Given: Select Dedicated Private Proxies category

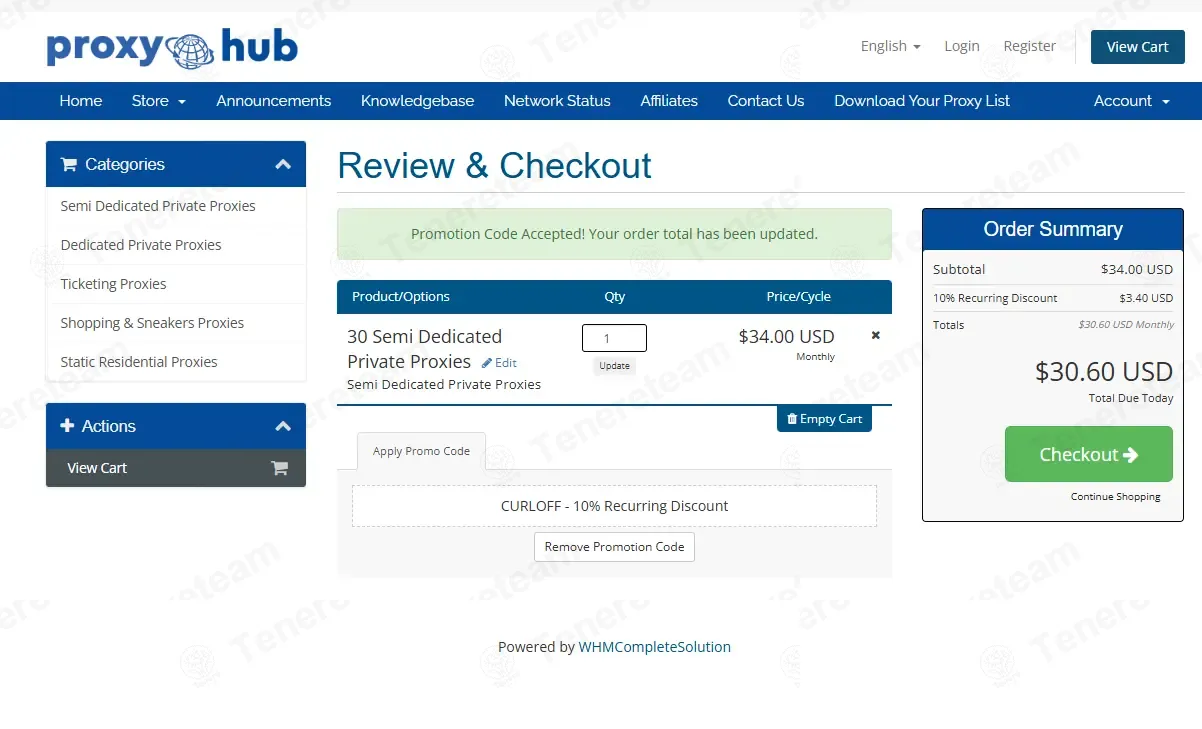Looking at the screenshot, I should pos(176,245).
